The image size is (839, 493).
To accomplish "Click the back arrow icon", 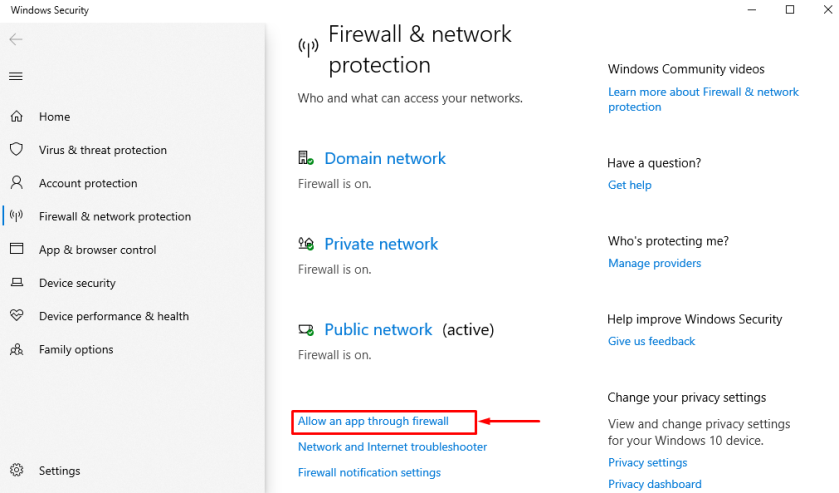I will [15, 40].
